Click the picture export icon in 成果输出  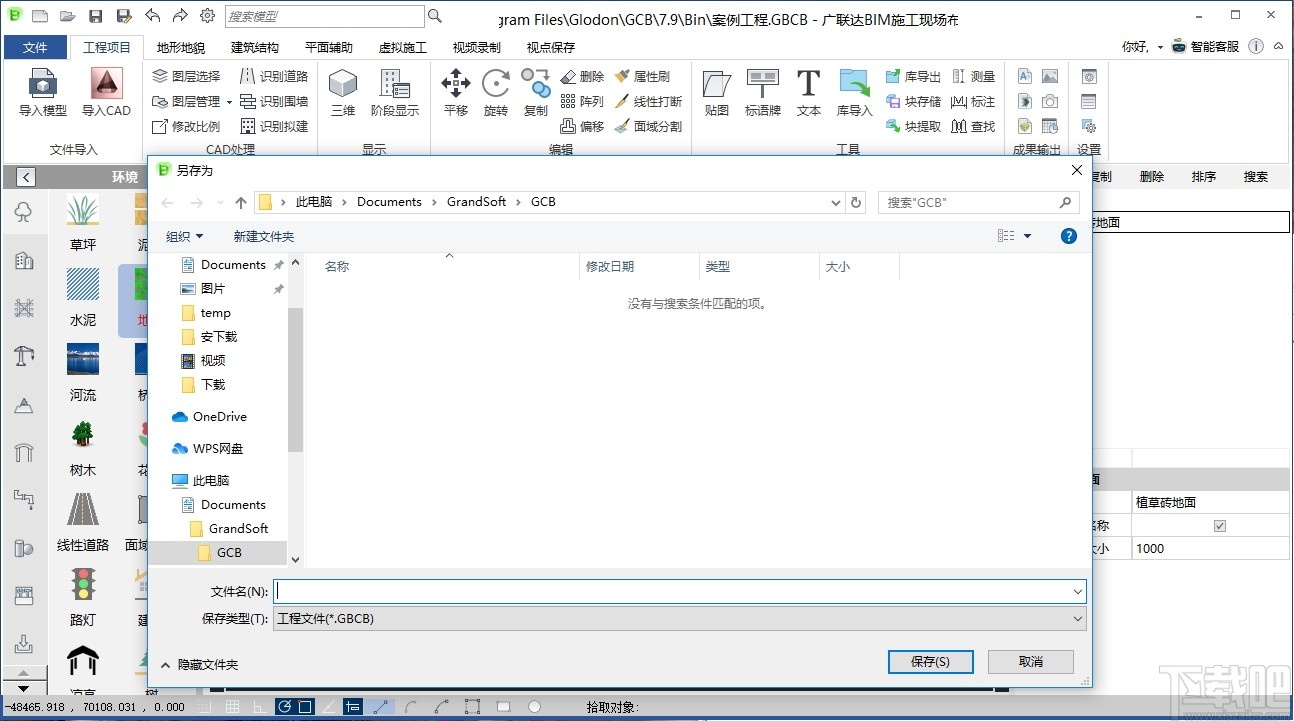[x=1050, y=76]
